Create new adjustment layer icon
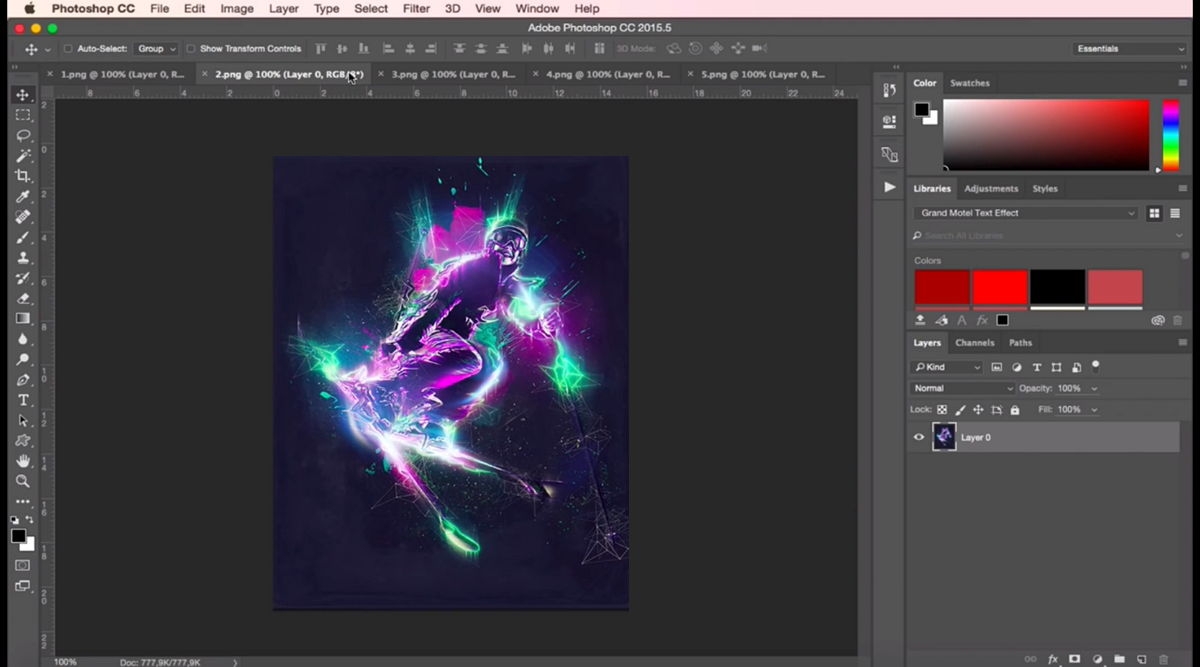The image size is (1200, 667). 1097,659
